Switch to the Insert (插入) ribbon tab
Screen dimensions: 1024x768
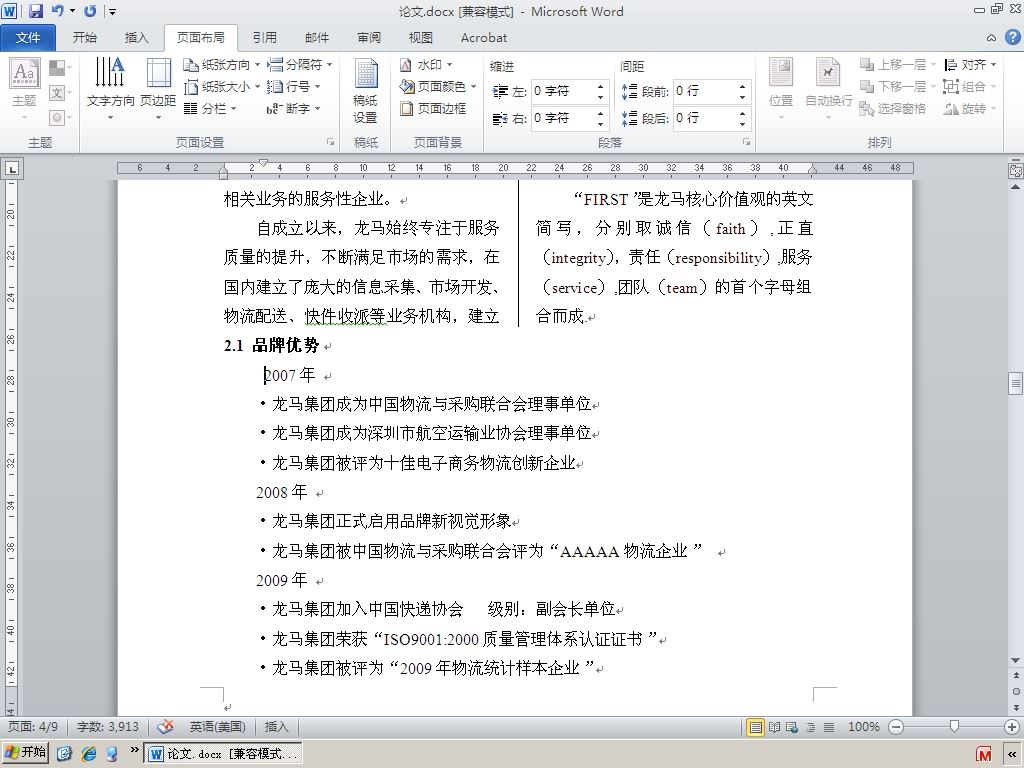coord(136,38)
